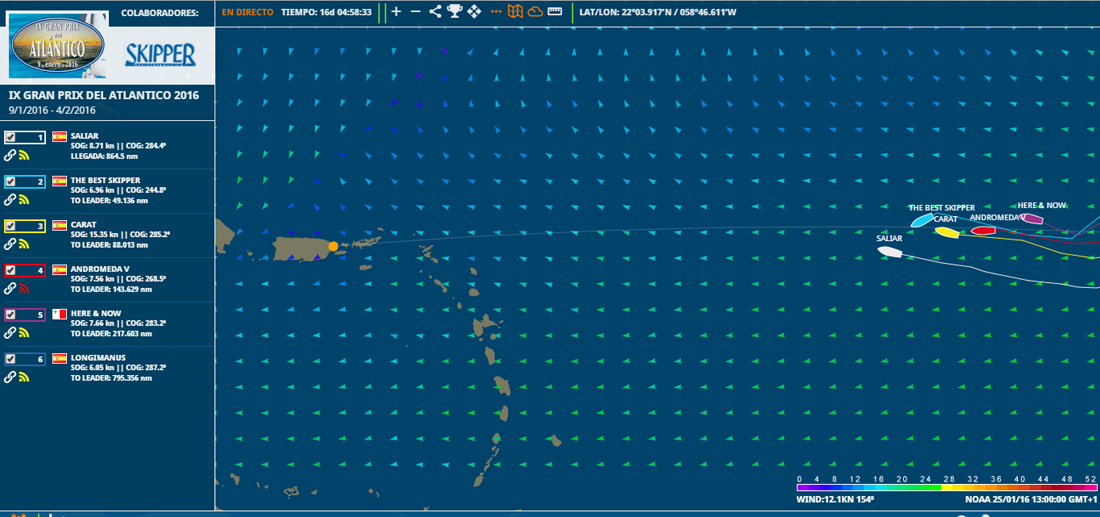The width and height of the screenshot is (1100, 517).
Task: Zoom out of the map
Action: tap(416, 12)
